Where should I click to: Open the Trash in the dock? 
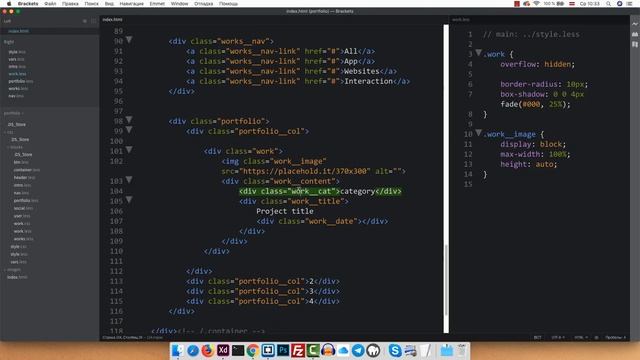click(x=461, y=350)
